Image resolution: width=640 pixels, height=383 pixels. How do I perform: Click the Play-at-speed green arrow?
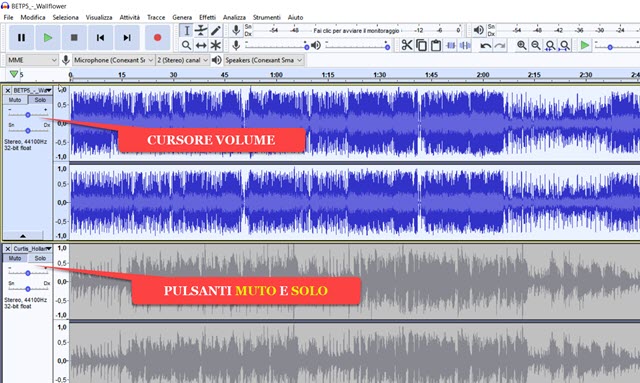point(584,45)
